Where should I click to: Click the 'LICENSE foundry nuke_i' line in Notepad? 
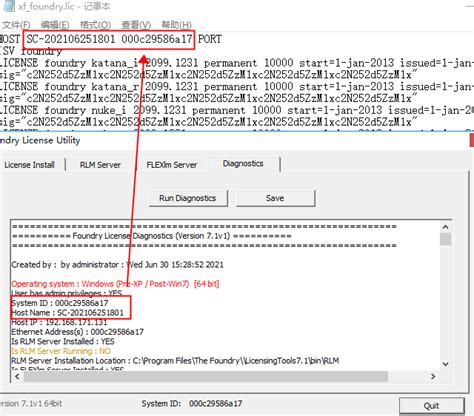(x=236, y=110)
